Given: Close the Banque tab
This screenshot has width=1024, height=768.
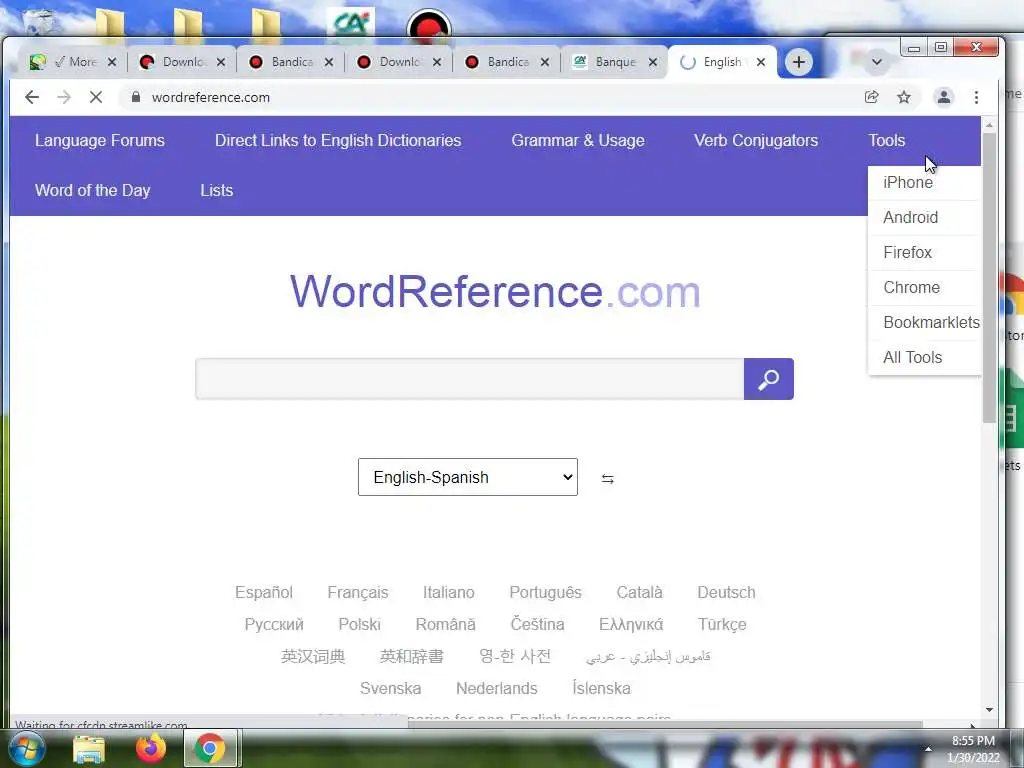Looking at the screenshot, I should (x=652, y=62).
